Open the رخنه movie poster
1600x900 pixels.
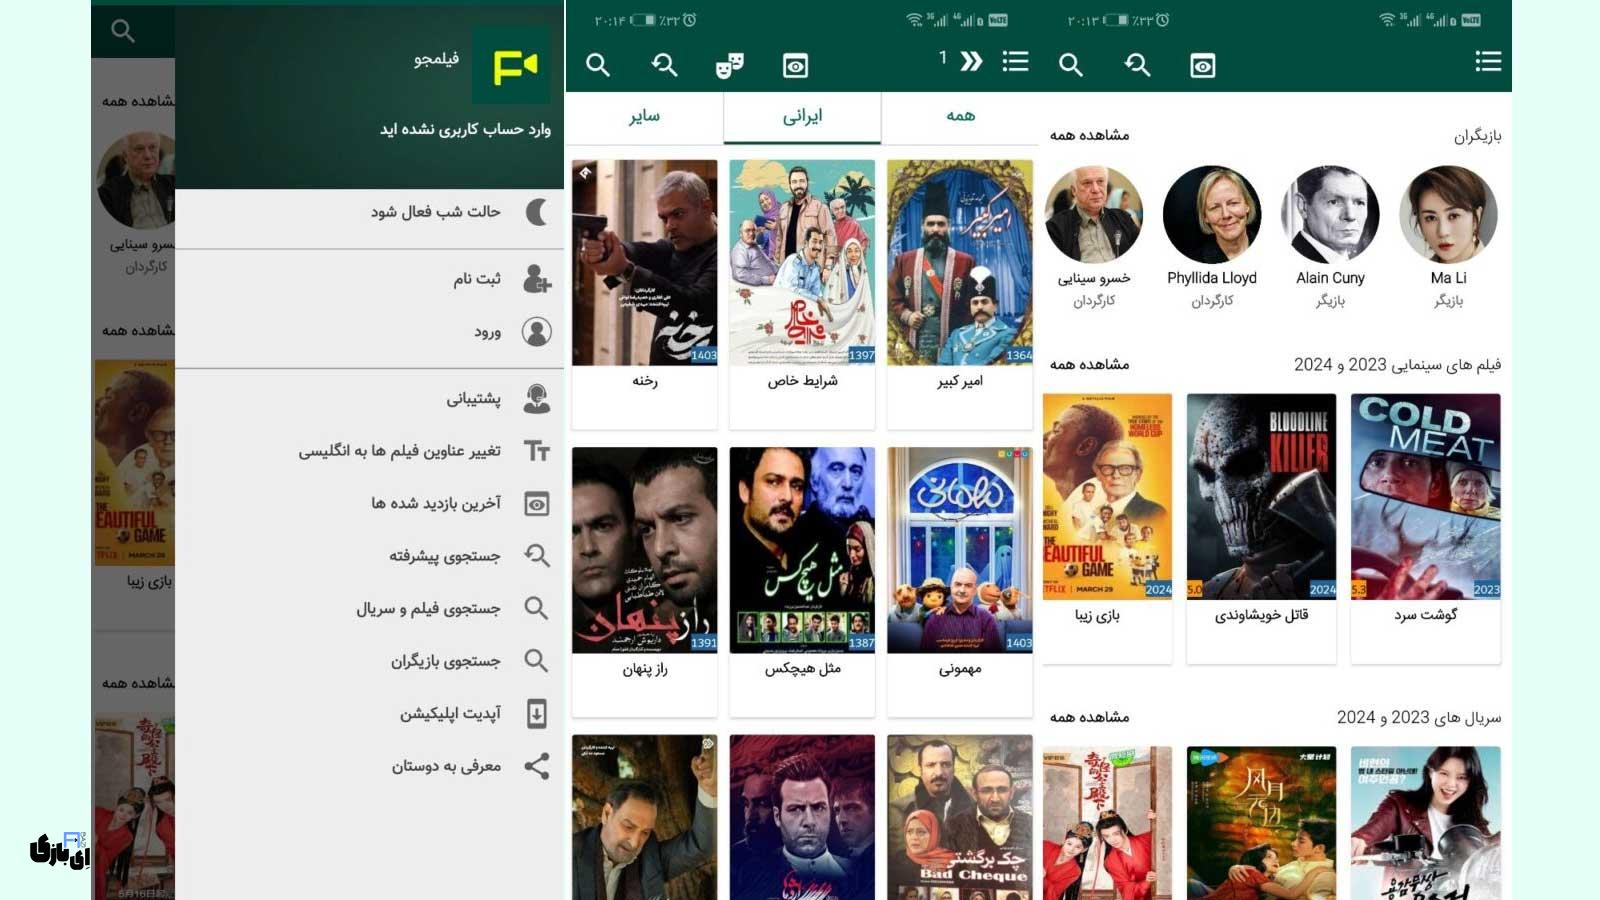[645, 263]
